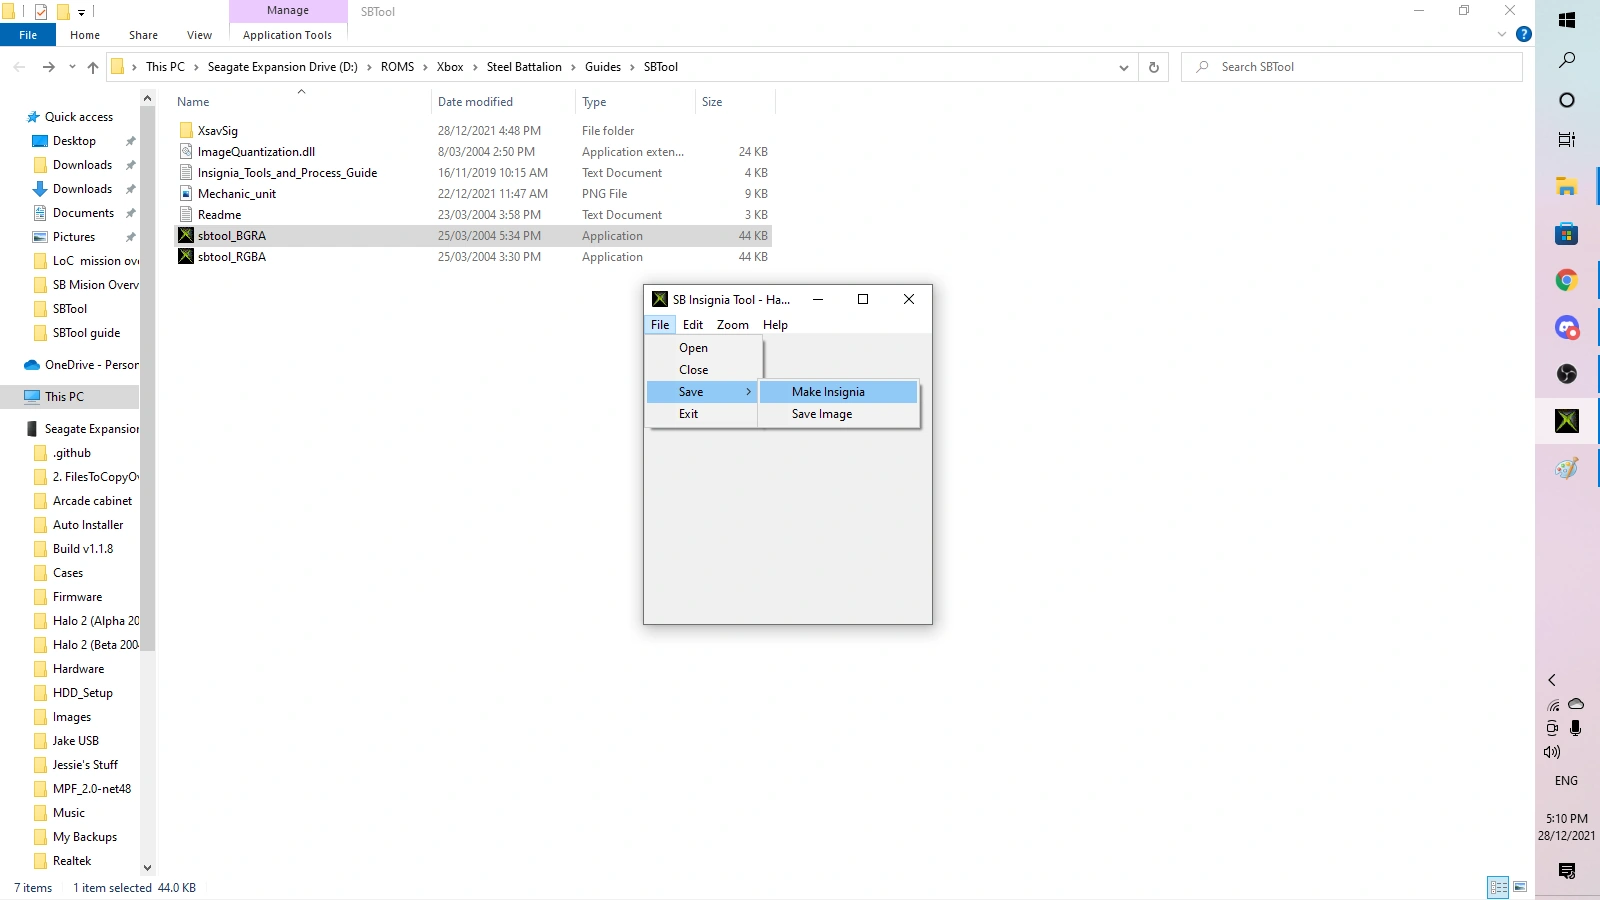Click chevron after ROMS in address bar
1600x900 pixels.
coord(425,67)
